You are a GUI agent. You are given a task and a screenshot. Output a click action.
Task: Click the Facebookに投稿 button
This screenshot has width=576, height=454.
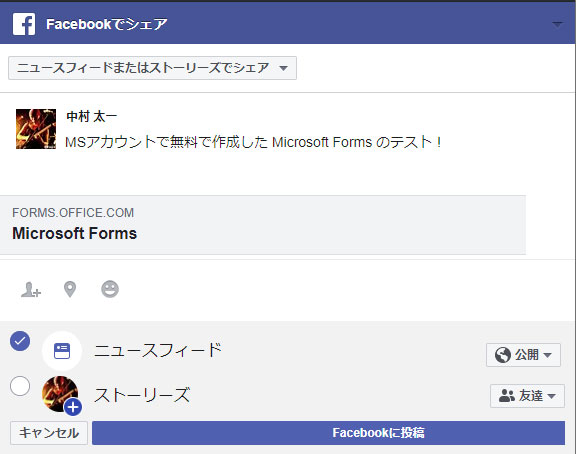[328, 433]
